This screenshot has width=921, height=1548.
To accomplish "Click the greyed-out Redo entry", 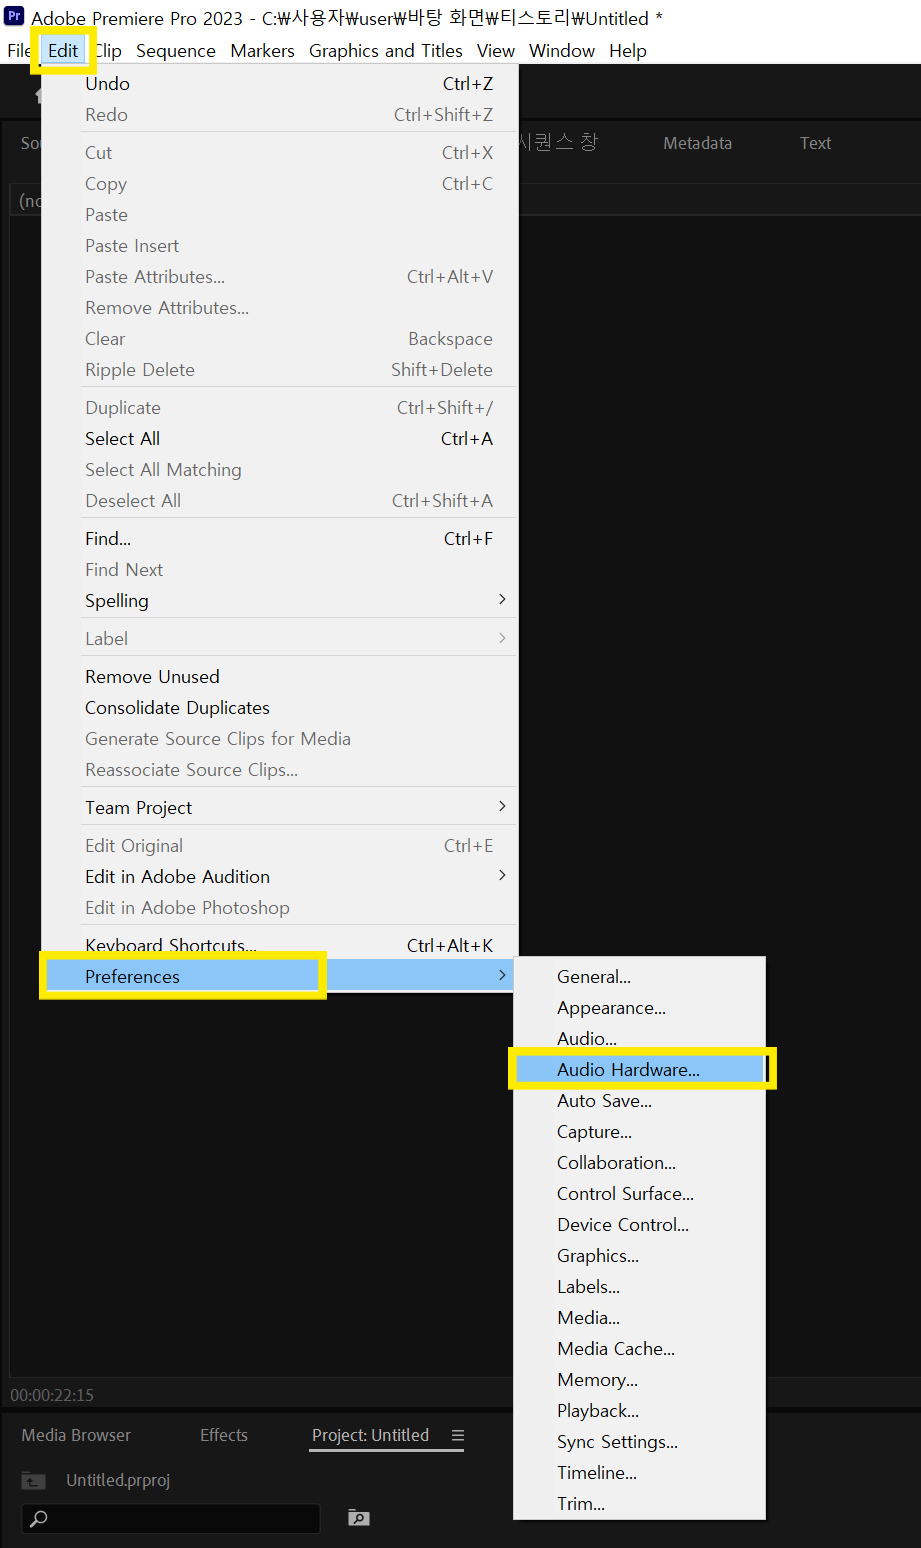I will click(x=280, y=115).
